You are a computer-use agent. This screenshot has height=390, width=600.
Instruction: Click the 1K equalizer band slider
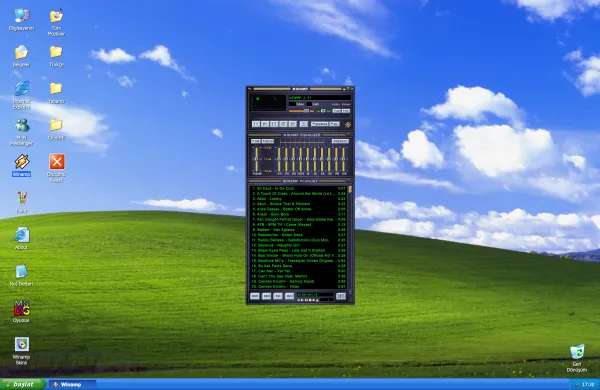point(308,159)
